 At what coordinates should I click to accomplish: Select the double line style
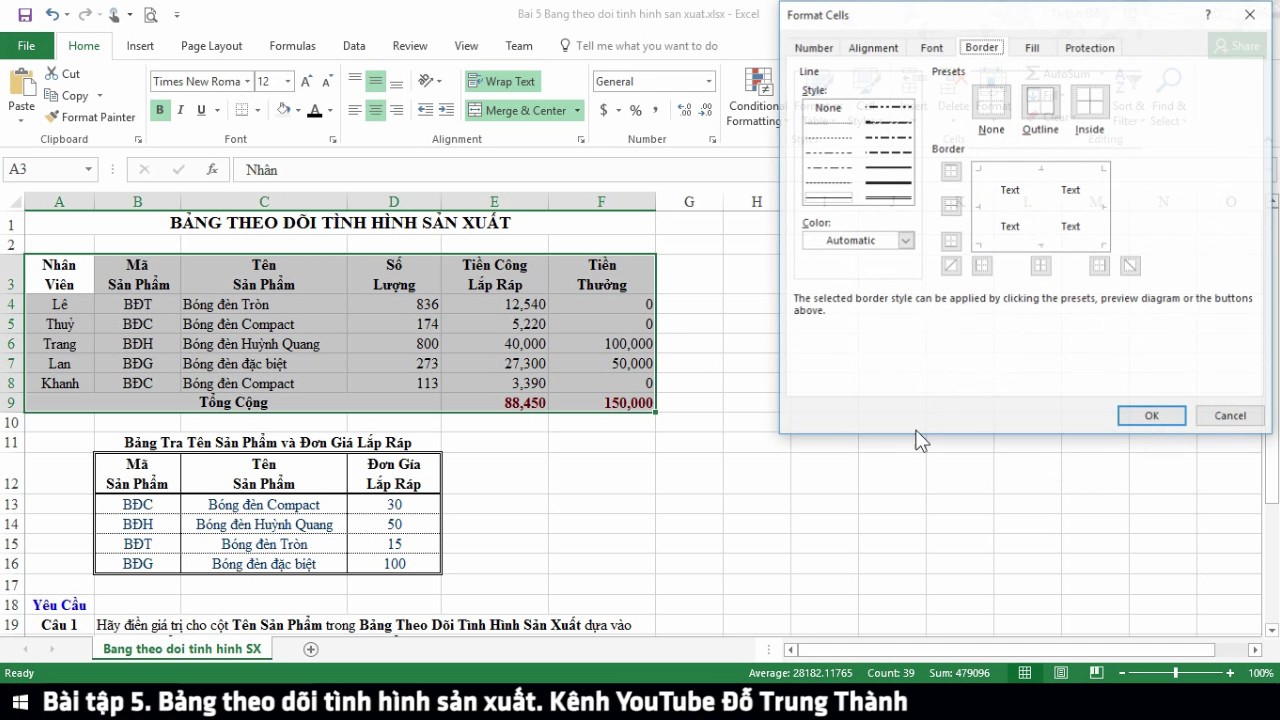coord(888,198)
